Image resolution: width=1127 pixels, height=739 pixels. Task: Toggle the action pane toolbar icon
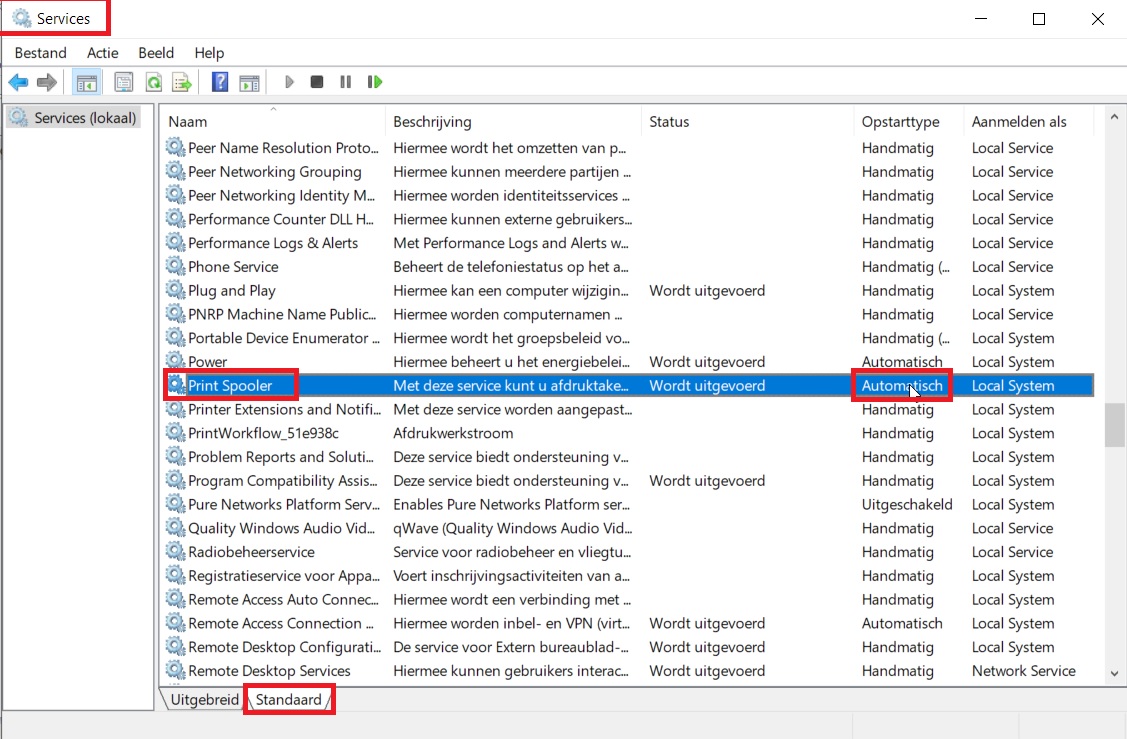point(249,82)
